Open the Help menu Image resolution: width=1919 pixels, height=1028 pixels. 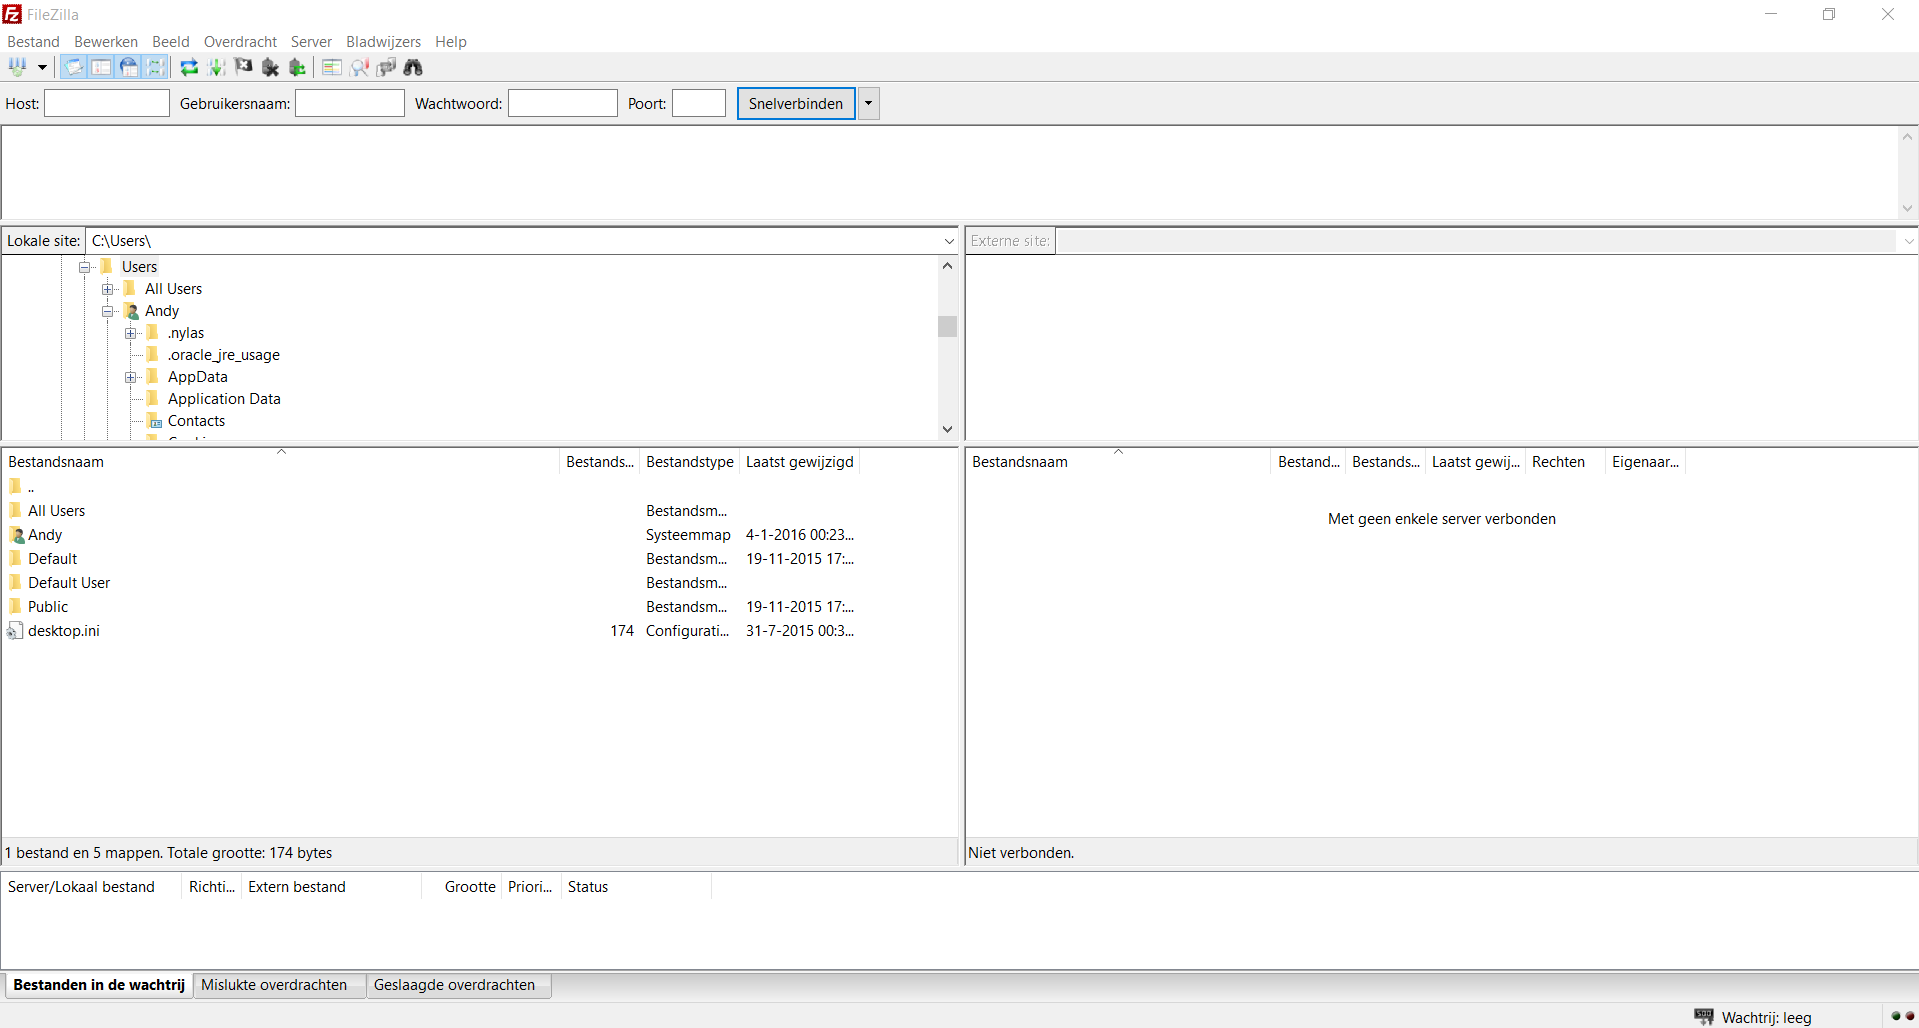(451, 42)
